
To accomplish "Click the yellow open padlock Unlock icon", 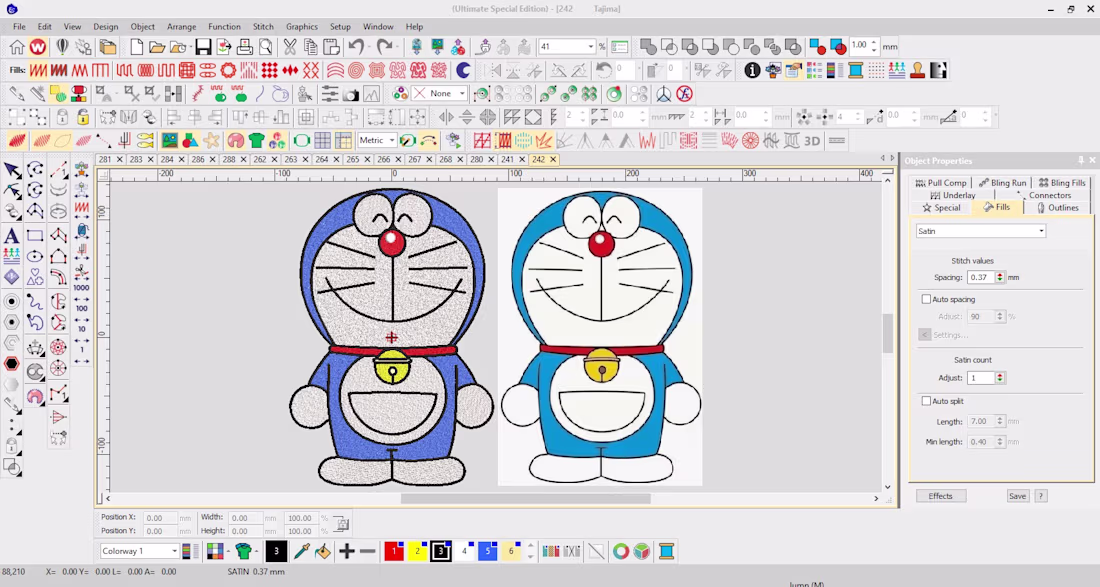I will 83,117.
